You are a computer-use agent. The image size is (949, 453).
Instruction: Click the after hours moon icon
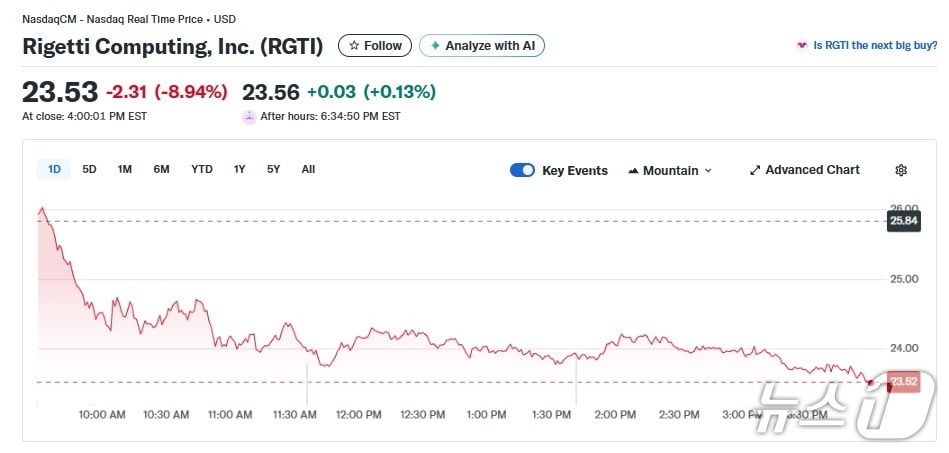pos(249,117)
